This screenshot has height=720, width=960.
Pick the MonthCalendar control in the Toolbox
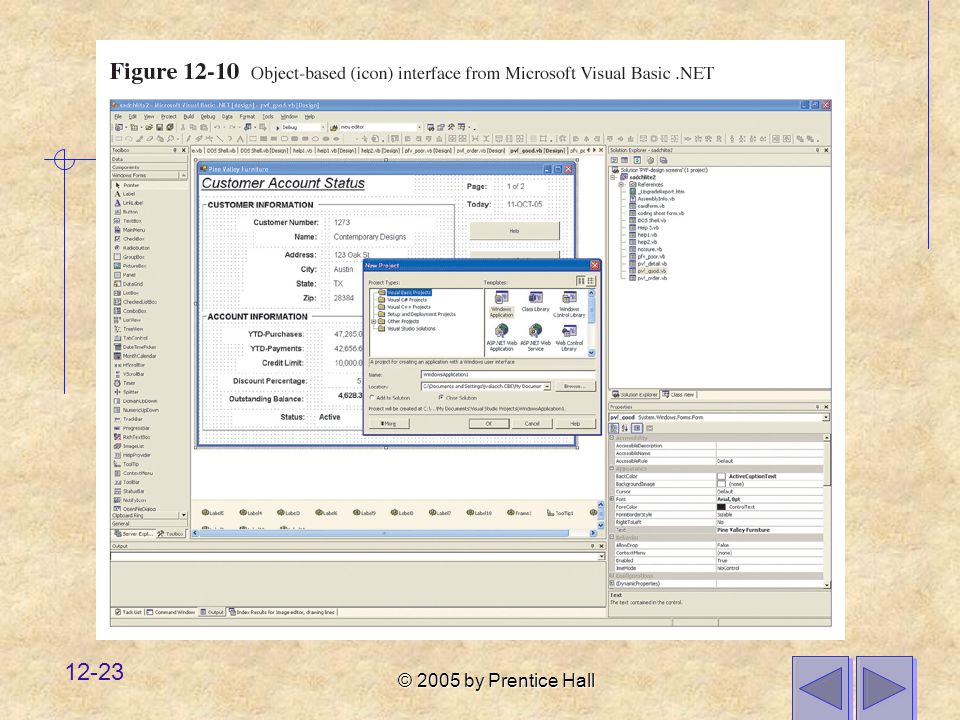(x=135, y=356)
